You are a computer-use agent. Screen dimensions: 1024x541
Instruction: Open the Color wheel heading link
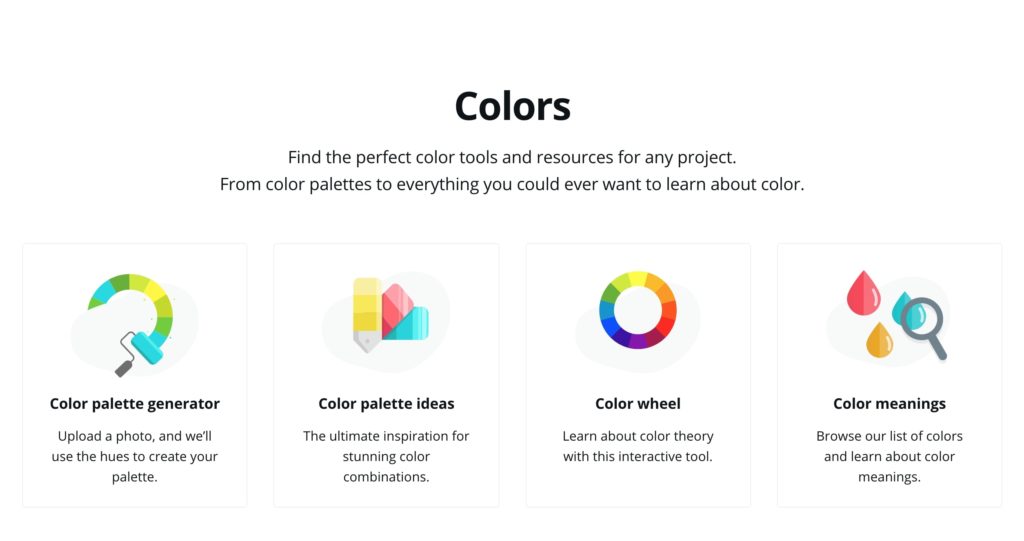tap(638, 404)
